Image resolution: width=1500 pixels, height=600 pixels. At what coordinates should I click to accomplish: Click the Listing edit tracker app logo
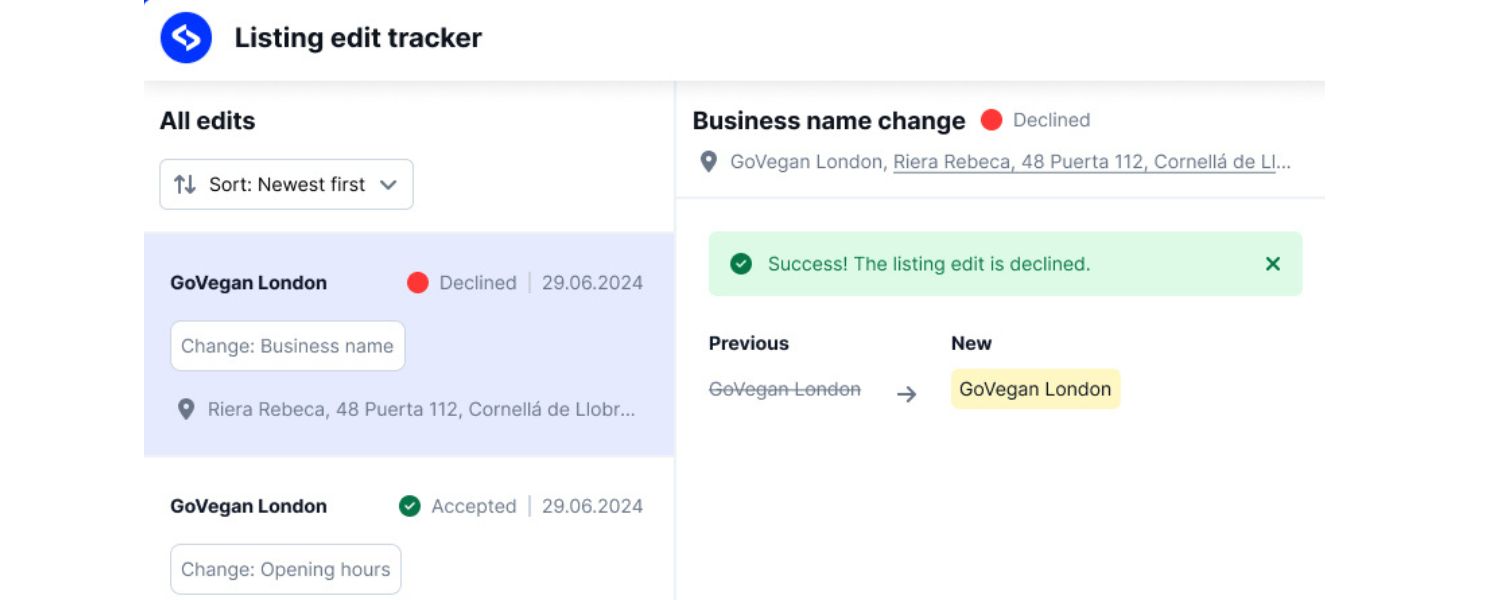[x=185, y=37]
